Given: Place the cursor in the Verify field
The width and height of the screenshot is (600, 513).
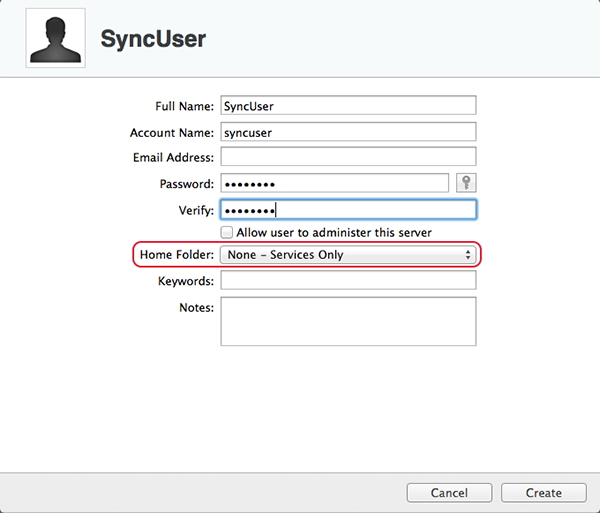Looking at the screenshot, I should (348, 209).
